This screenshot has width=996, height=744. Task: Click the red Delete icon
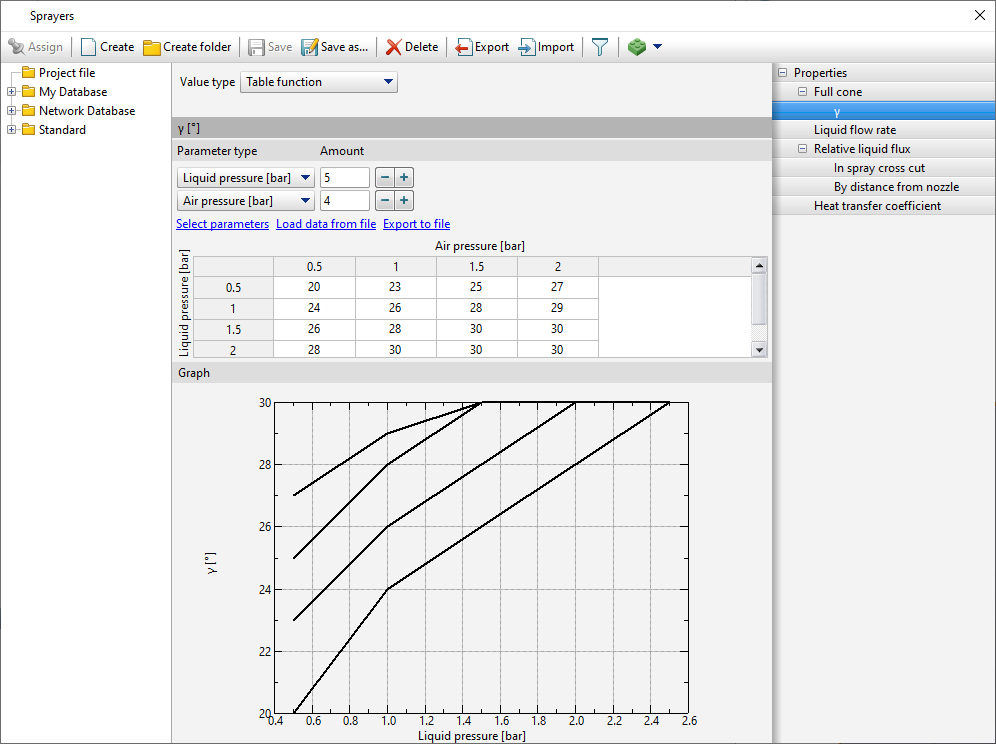394,47
